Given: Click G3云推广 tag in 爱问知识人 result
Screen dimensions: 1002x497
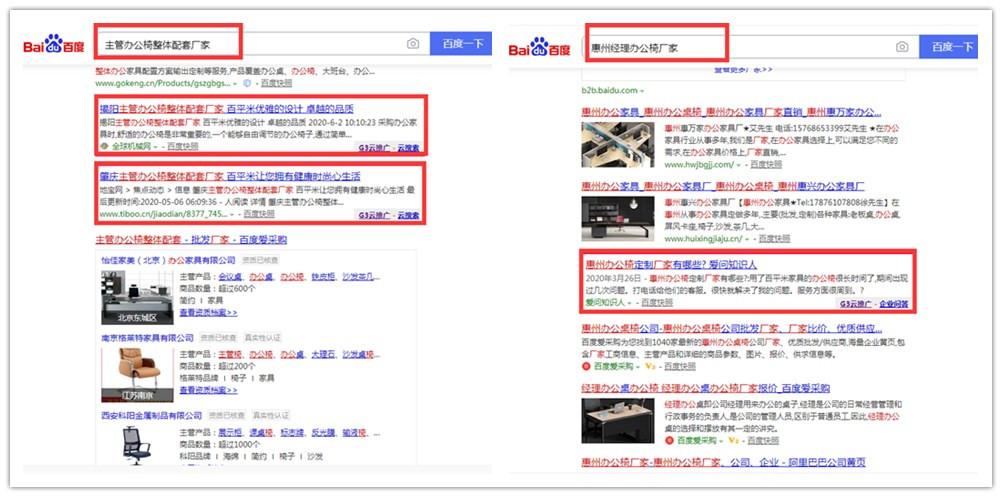Looking at the screenshot, I should tap(856, 304).
